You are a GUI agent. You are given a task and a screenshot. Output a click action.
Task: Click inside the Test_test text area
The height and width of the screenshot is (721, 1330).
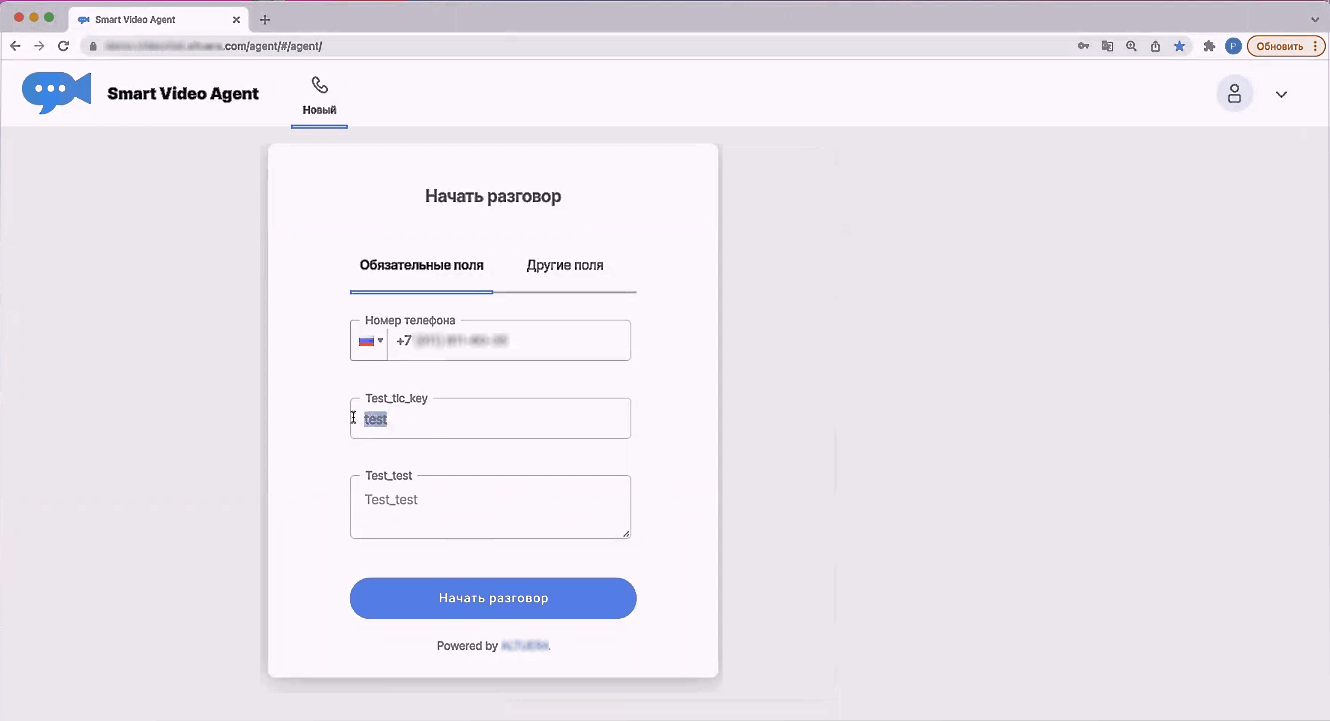click(490, 507)
